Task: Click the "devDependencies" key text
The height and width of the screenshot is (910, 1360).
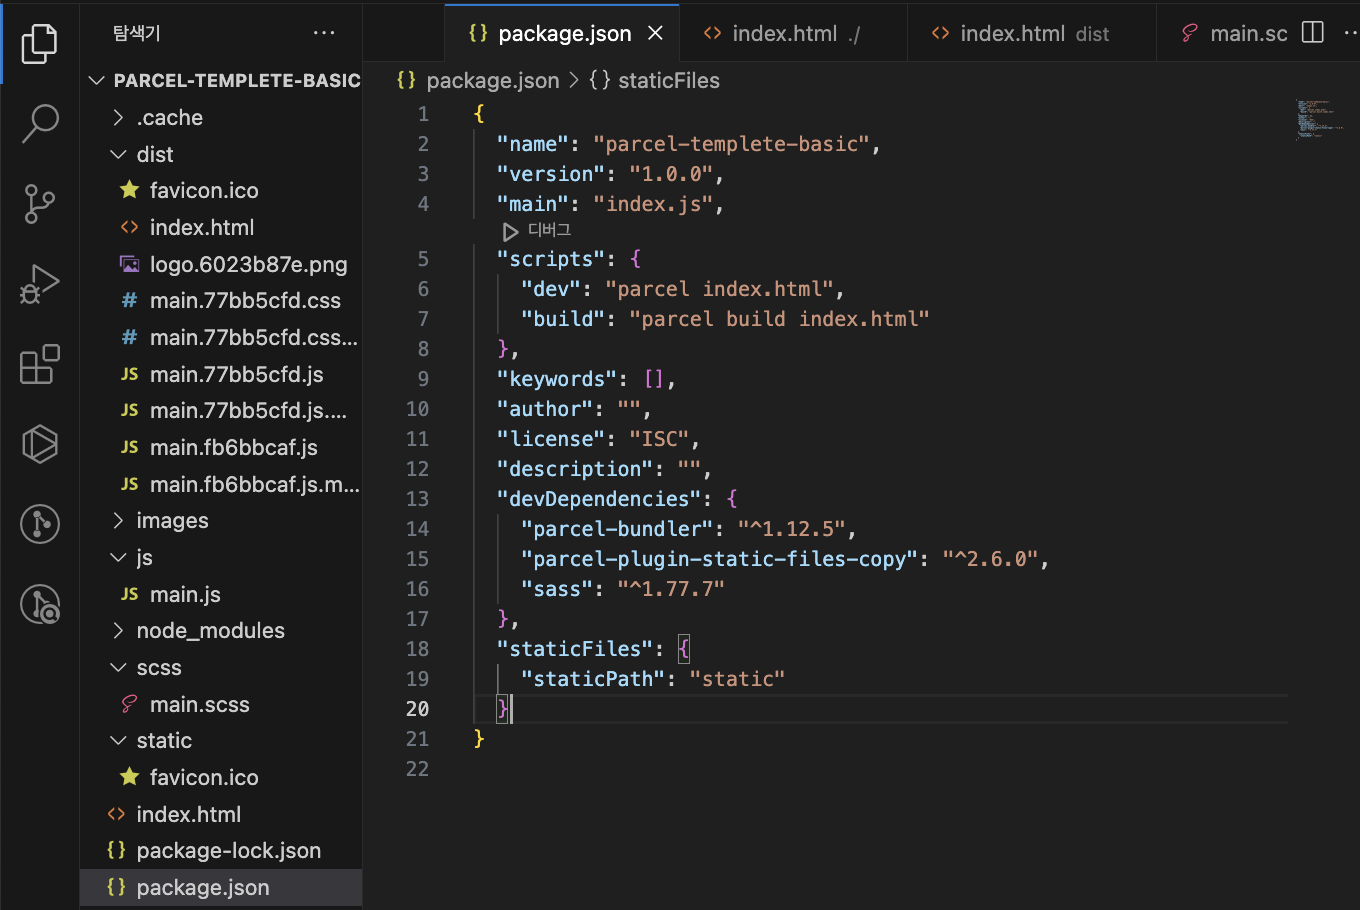Action: pos(599,499)
